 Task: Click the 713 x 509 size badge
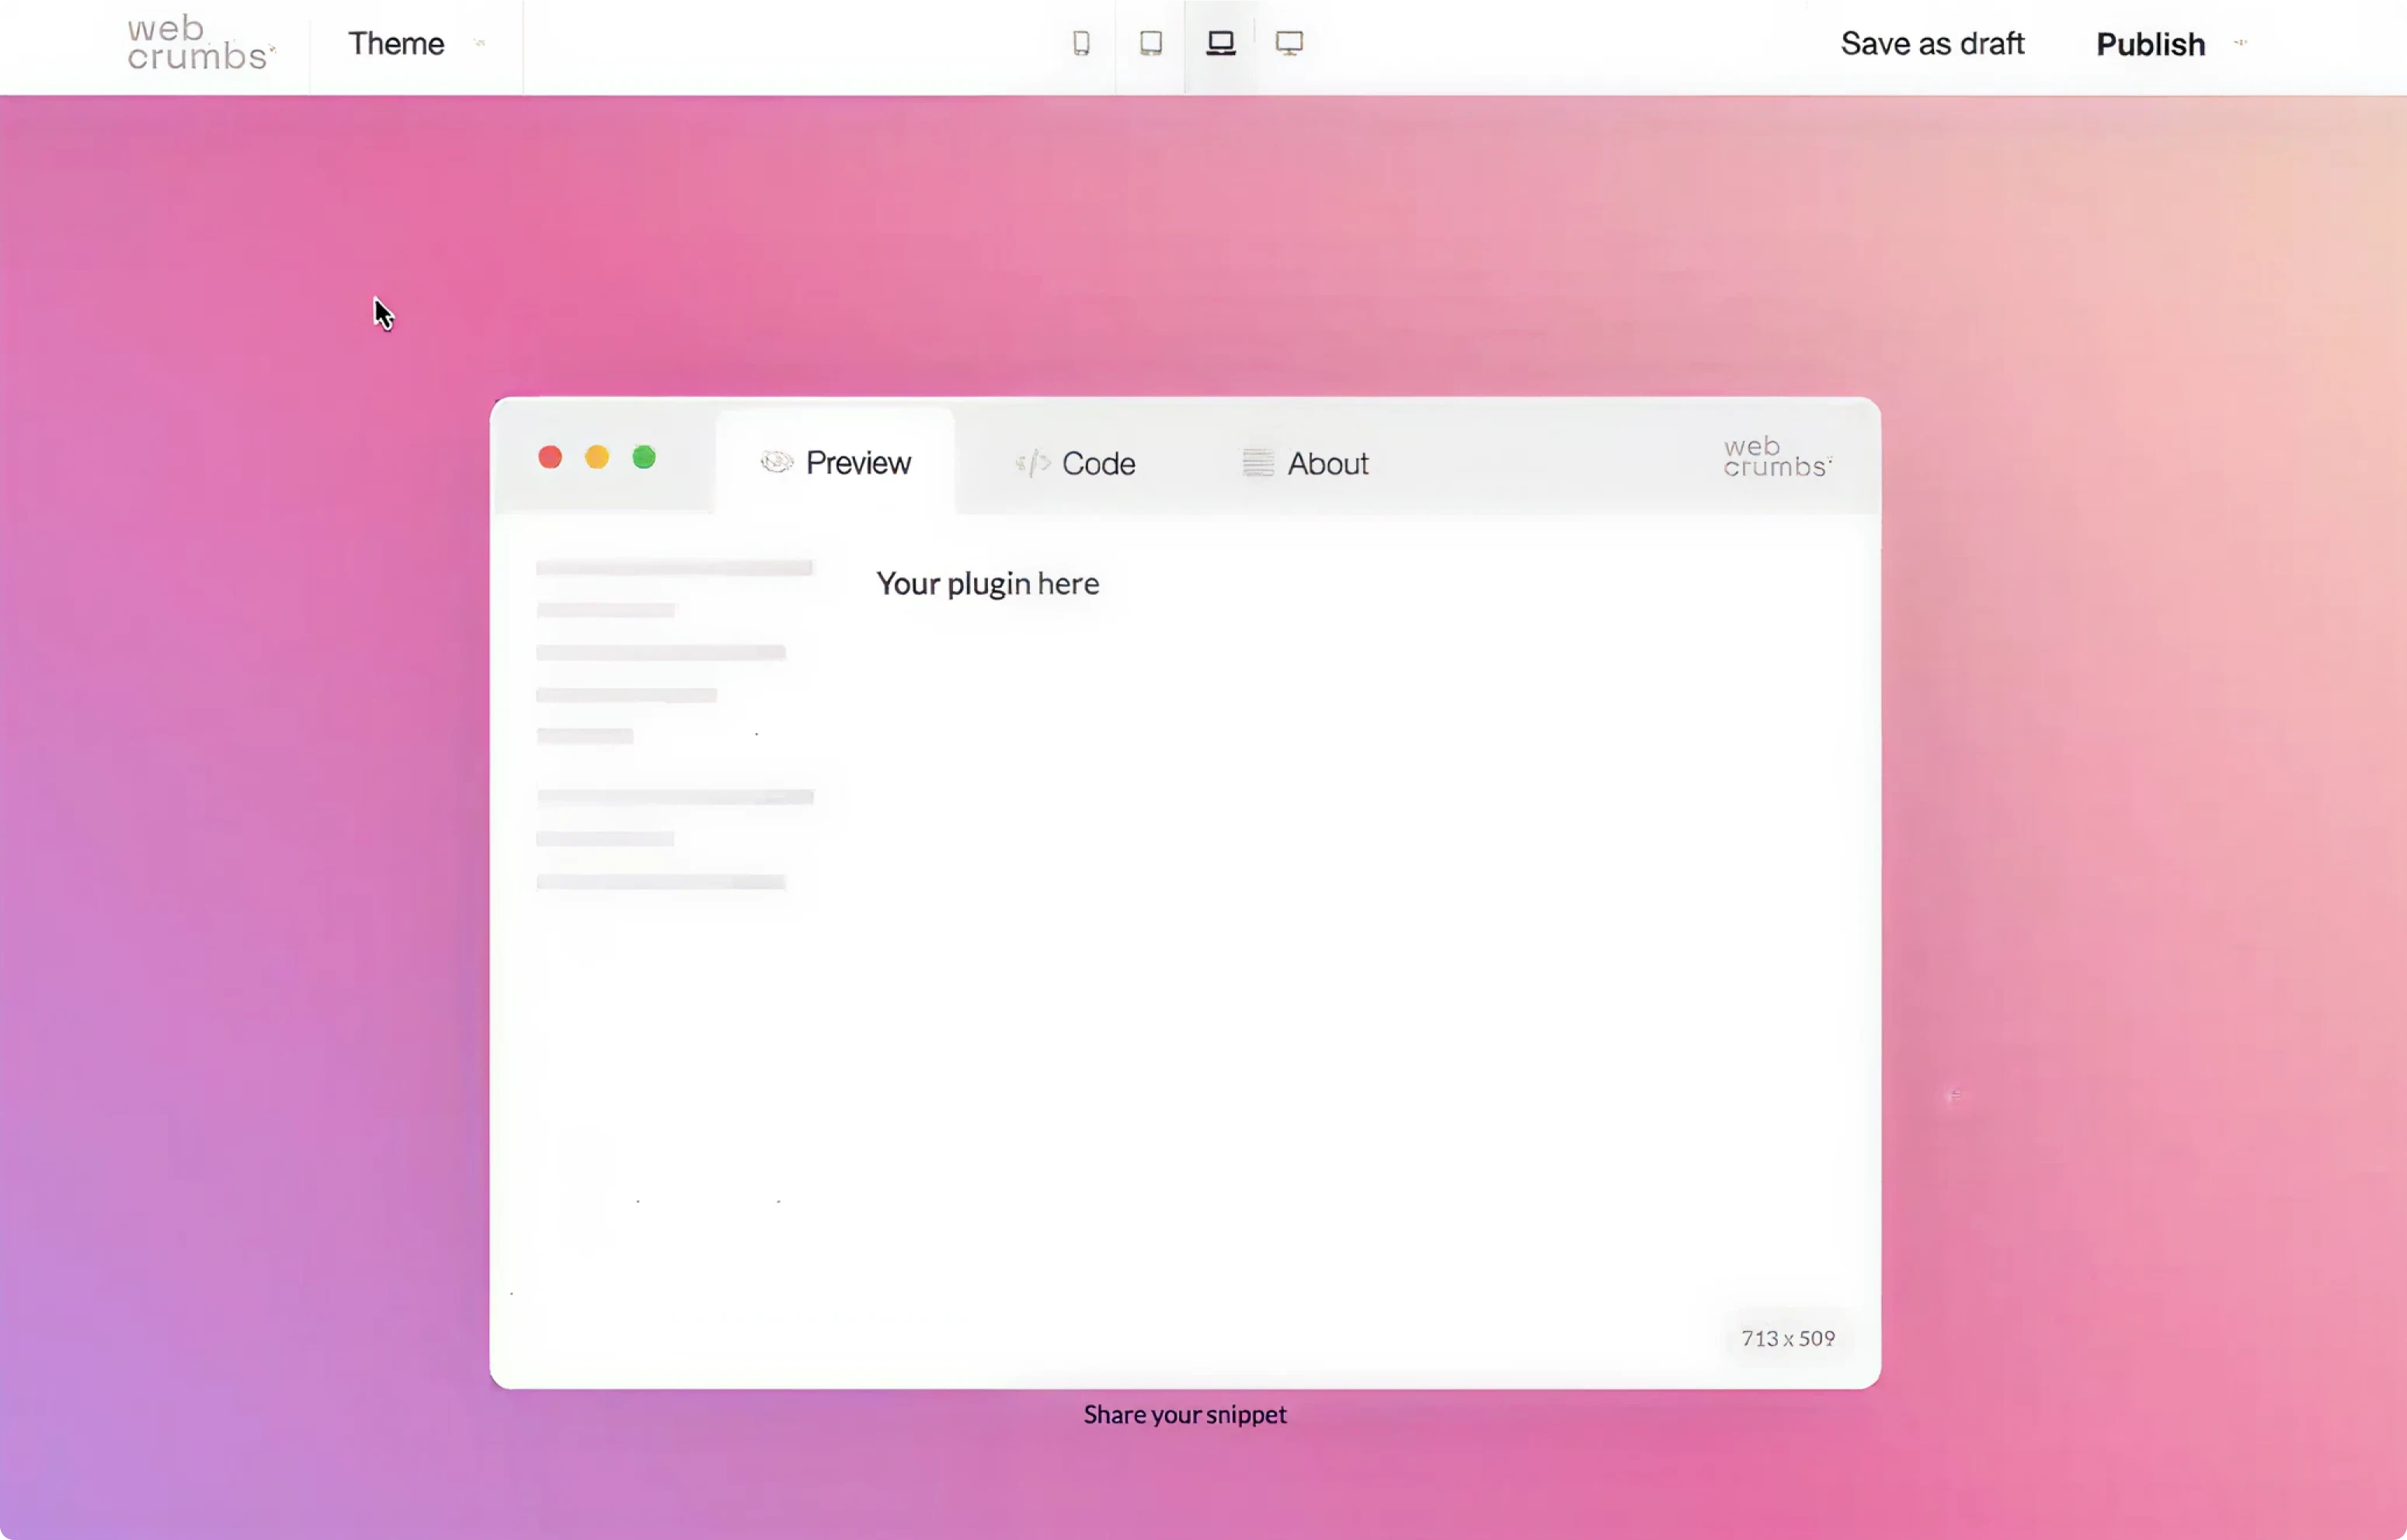pos(1787,1337)
